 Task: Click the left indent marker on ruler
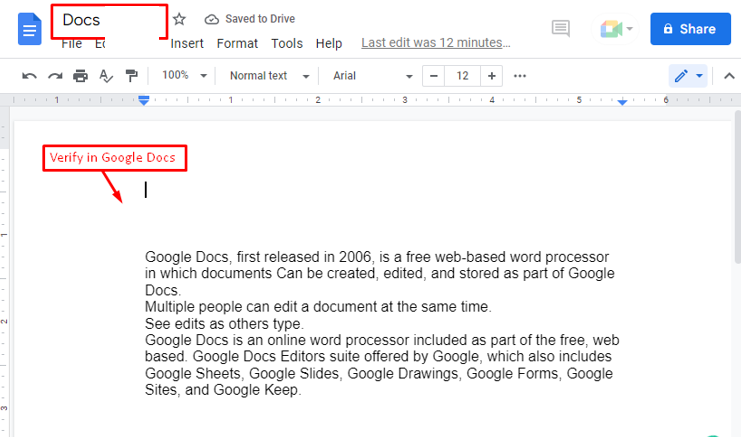tap(144, 100)
